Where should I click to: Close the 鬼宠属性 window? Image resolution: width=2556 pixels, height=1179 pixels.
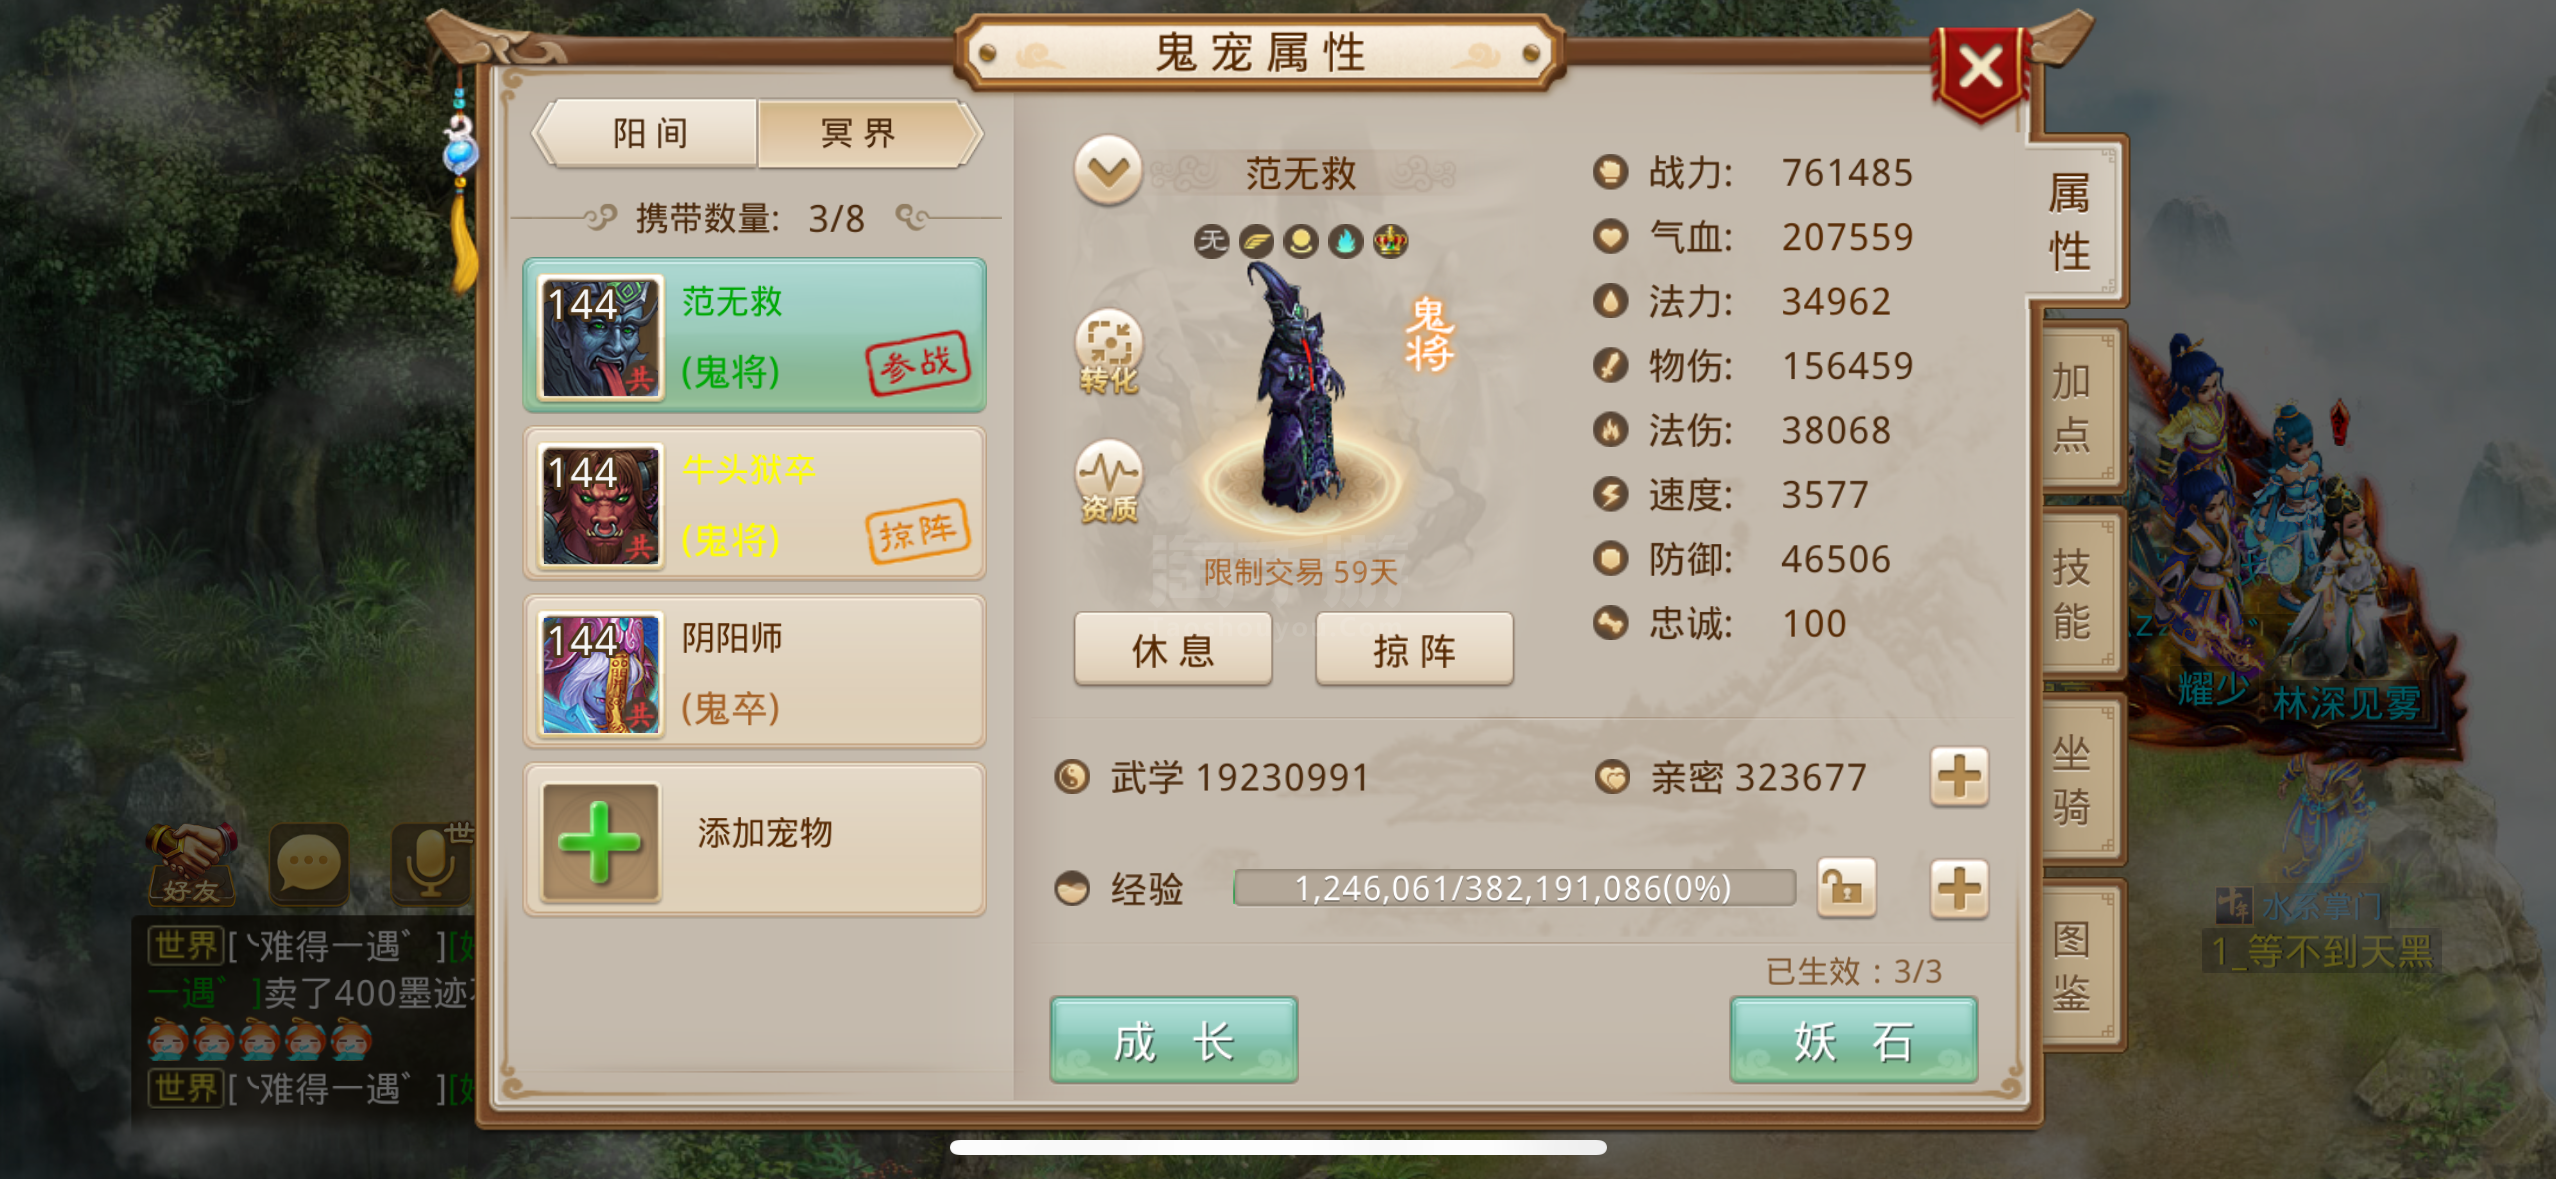pos(1980,72)
